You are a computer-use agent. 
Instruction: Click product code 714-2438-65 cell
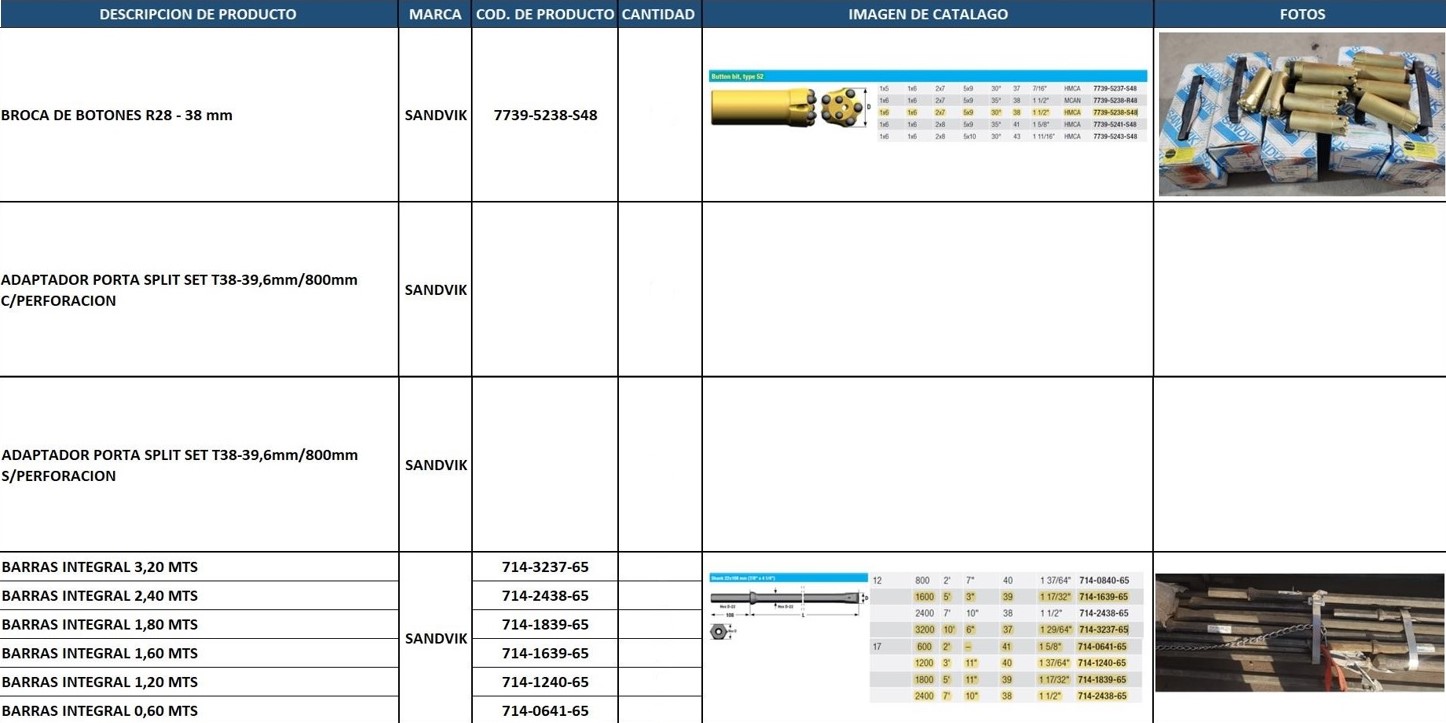545,596
